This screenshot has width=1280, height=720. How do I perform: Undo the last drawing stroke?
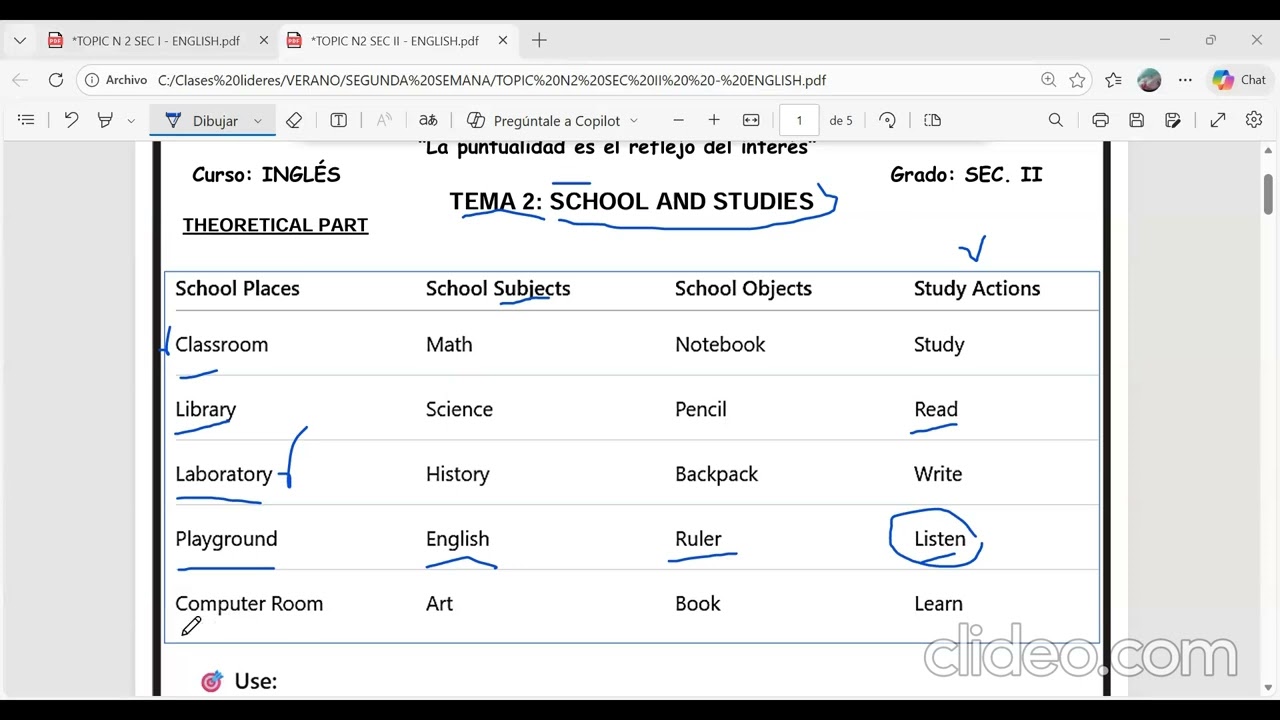[71, 120]
